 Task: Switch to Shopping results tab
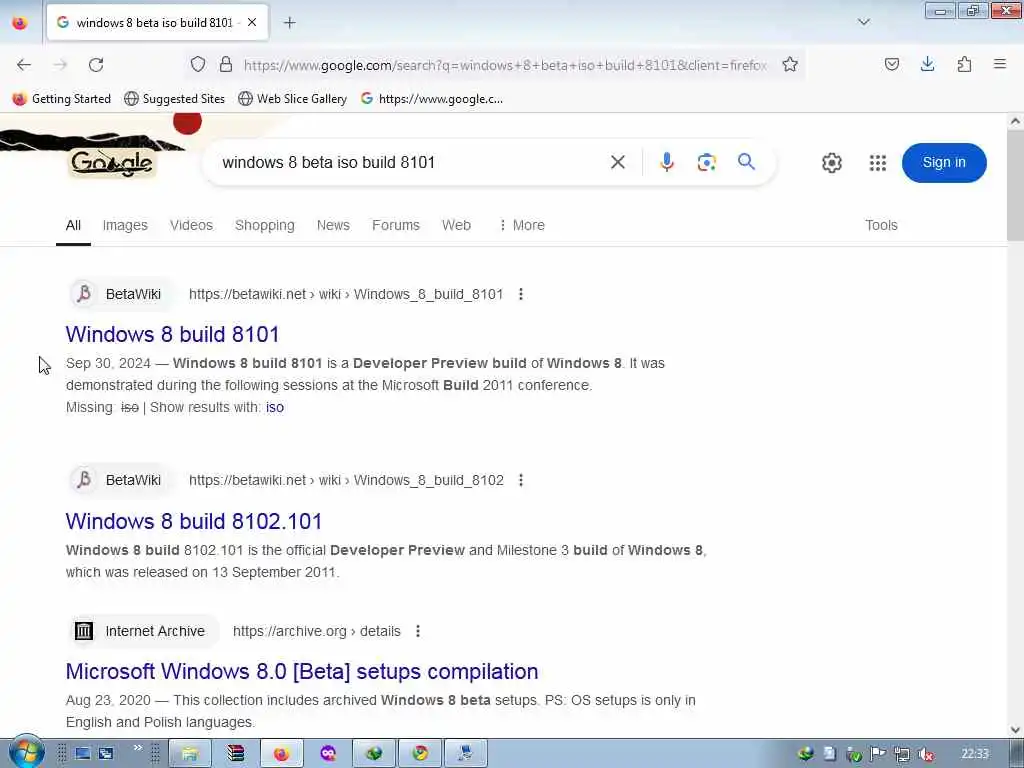(264, 225)
